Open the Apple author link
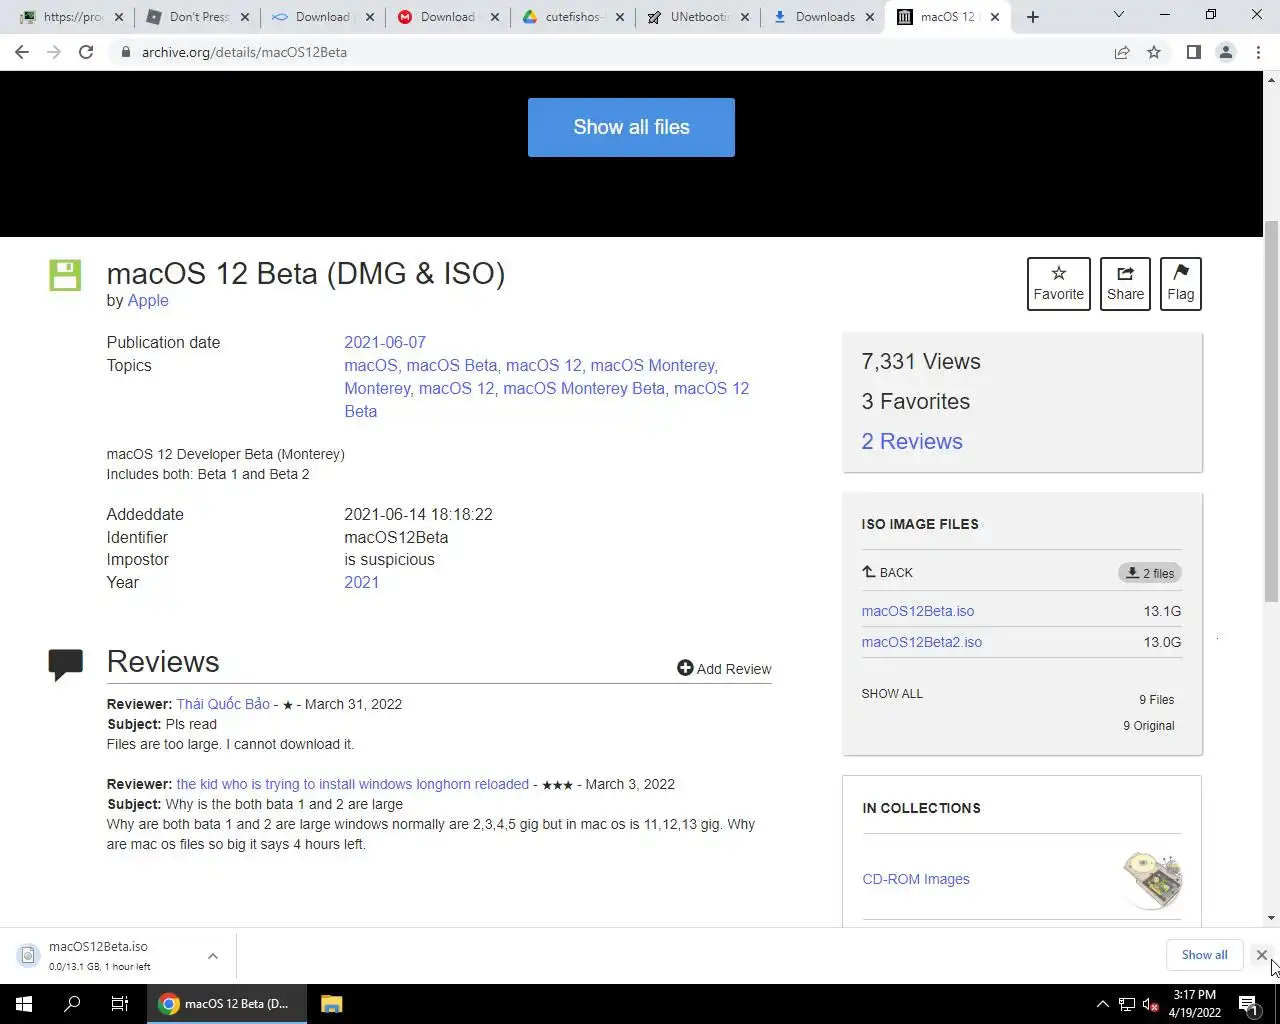 148,300
